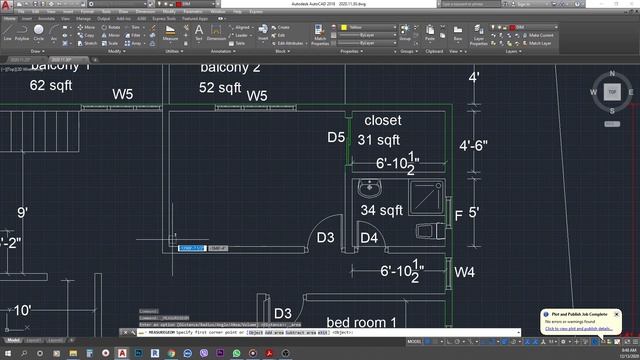The image size is (640, 360).
Task: Click Edit Attributes button
Action: (288, 43)
